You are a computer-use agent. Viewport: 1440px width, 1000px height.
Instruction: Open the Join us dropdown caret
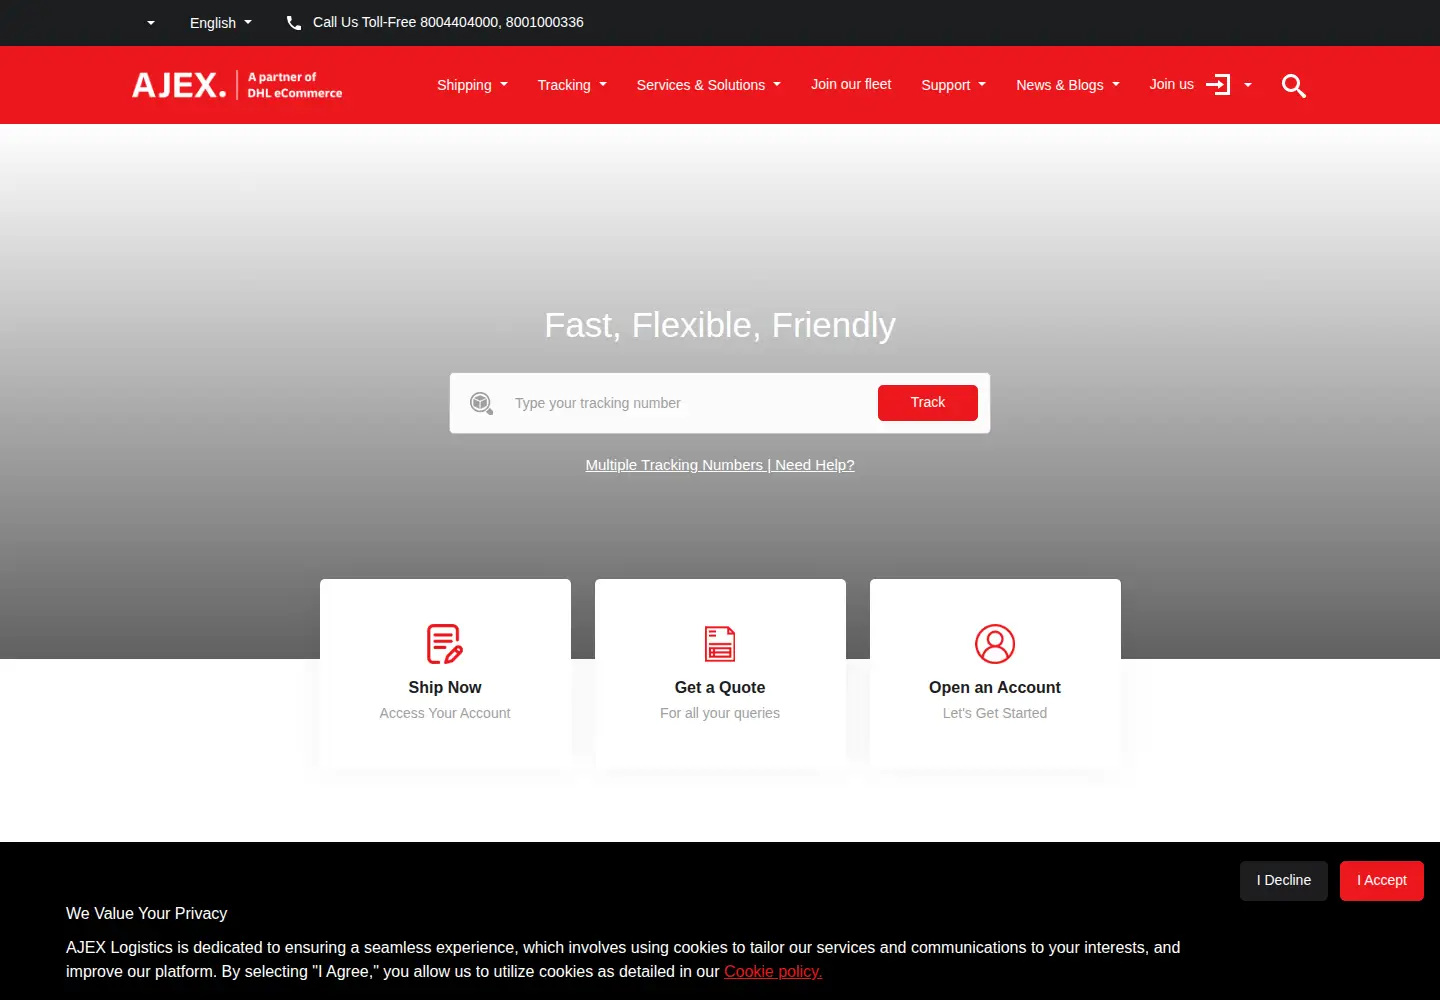tap(1248, 85)
